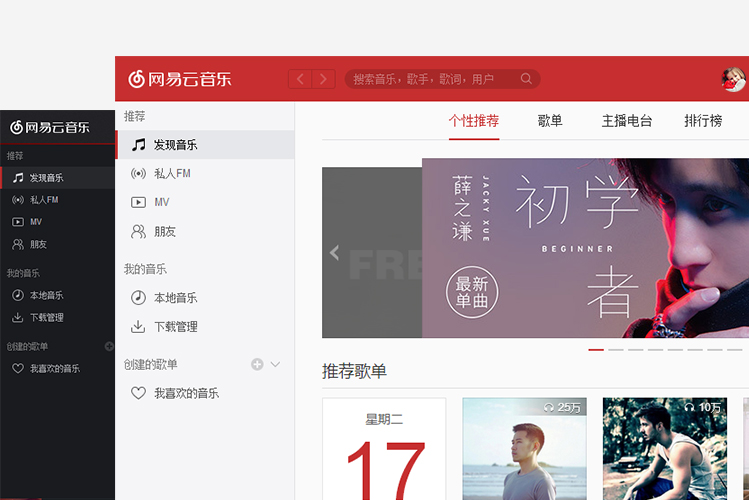This screenshot has height=500, width=749.
Task: Click the search magnifier icon
Action: [526, 79]
